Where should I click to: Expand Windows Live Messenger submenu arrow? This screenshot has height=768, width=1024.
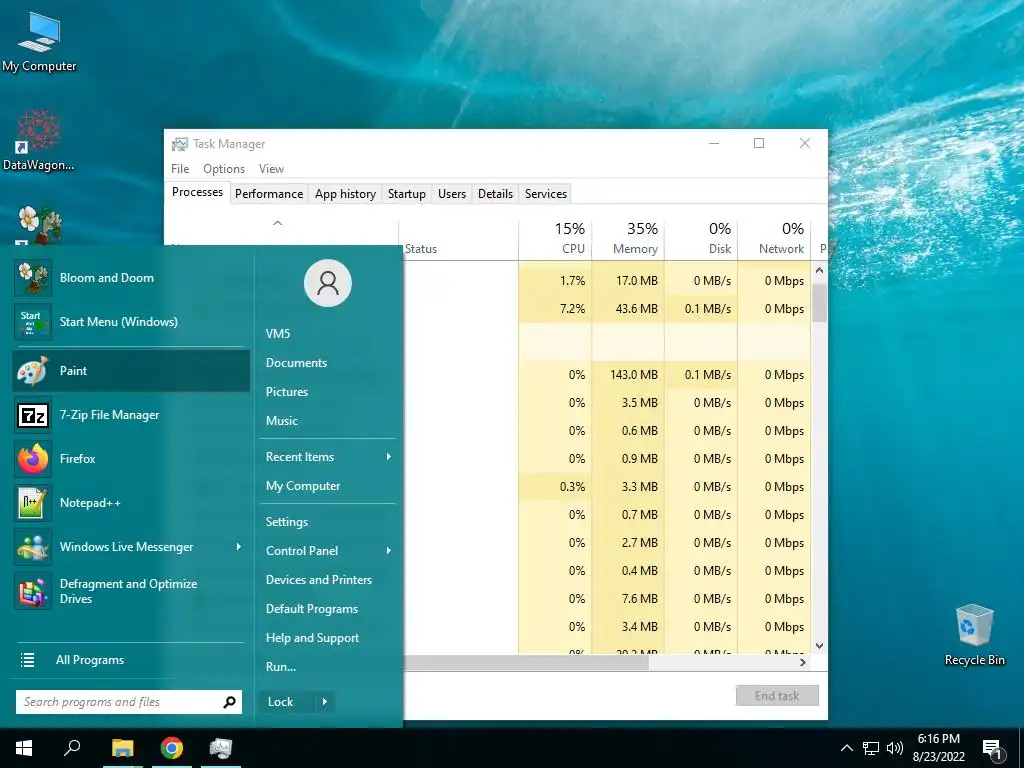[238, 547]
